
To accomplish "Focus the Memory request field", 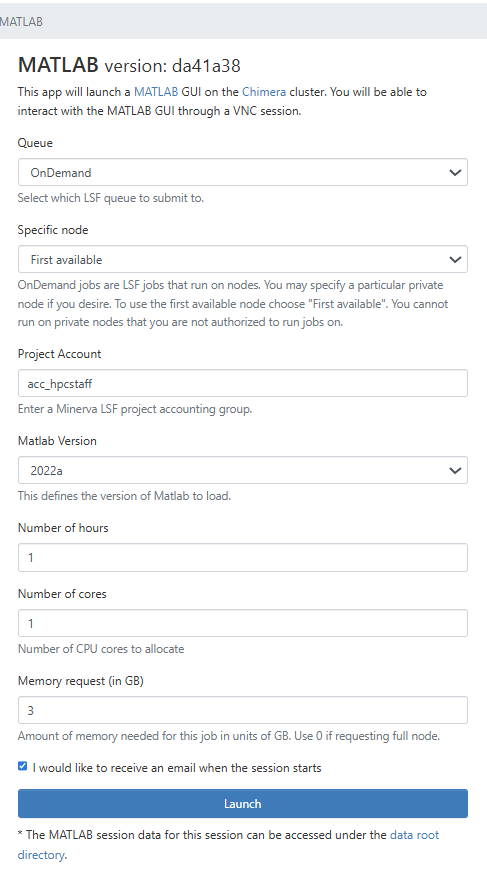I will click(x=243, y=710).
